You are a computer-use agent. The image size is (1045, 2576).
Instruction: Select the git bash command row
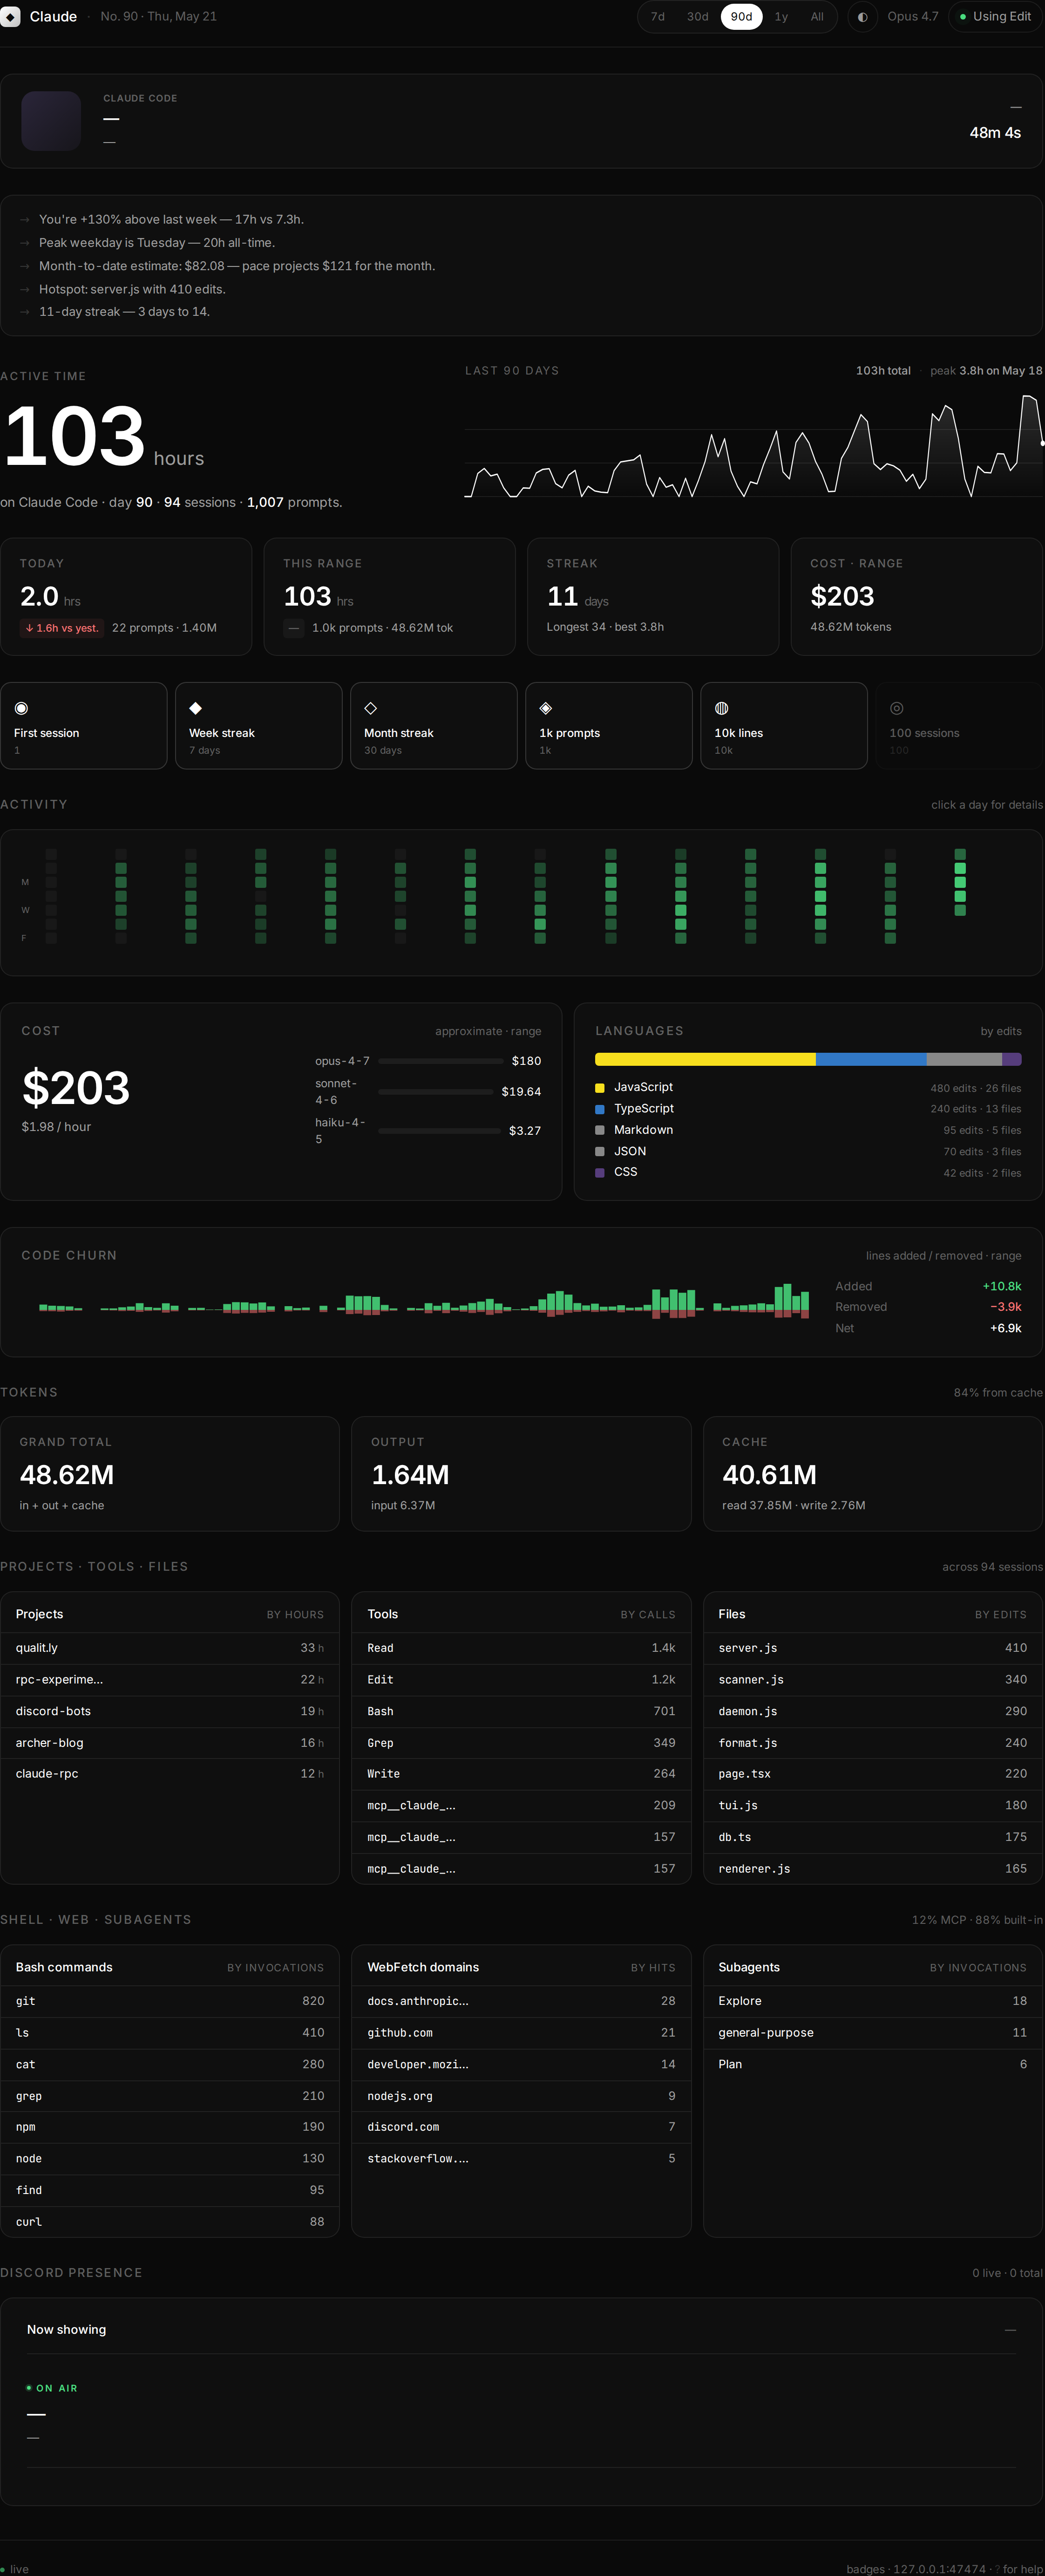tap(170, 2001)
